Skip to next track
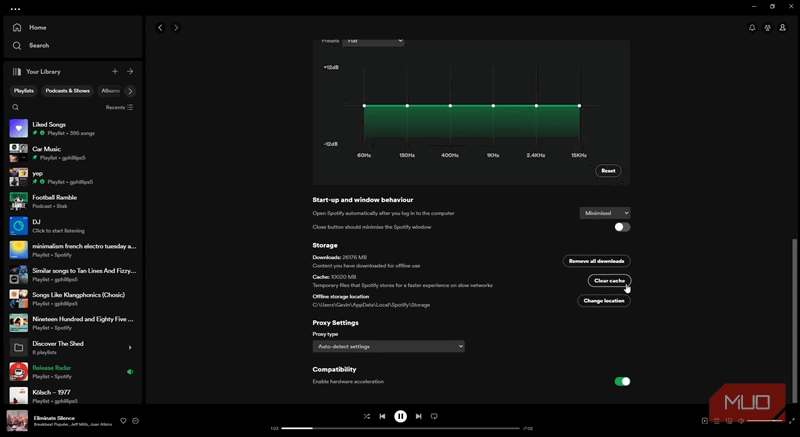The height and width of the screenshot is (437, 800). click(418, 416)
